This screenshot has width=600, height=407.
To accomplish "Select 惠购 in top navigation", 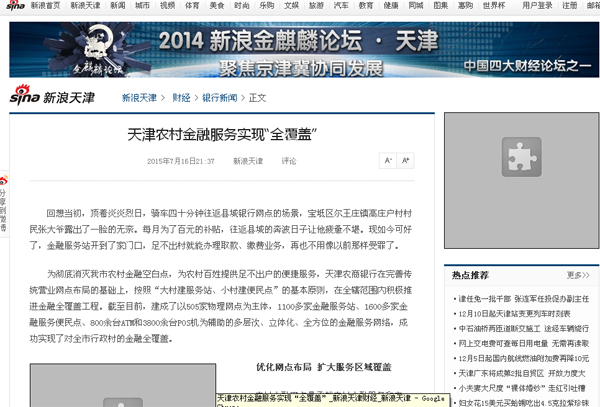I will tap(466, 5).
